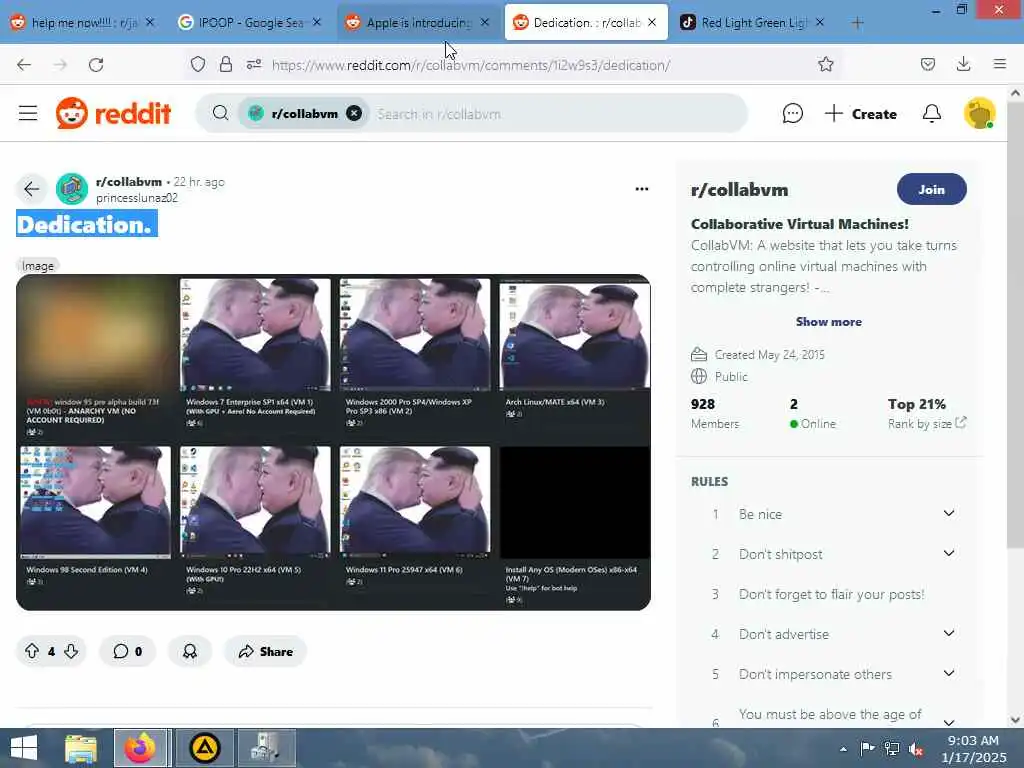
Task: Bookmark this page with the star
Action: pyautogui.click(x=825, y=64)
